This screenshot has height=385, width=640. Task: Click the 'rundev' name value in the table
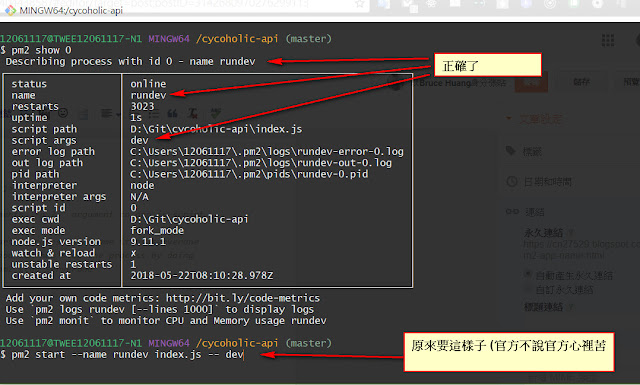[148, 95]
